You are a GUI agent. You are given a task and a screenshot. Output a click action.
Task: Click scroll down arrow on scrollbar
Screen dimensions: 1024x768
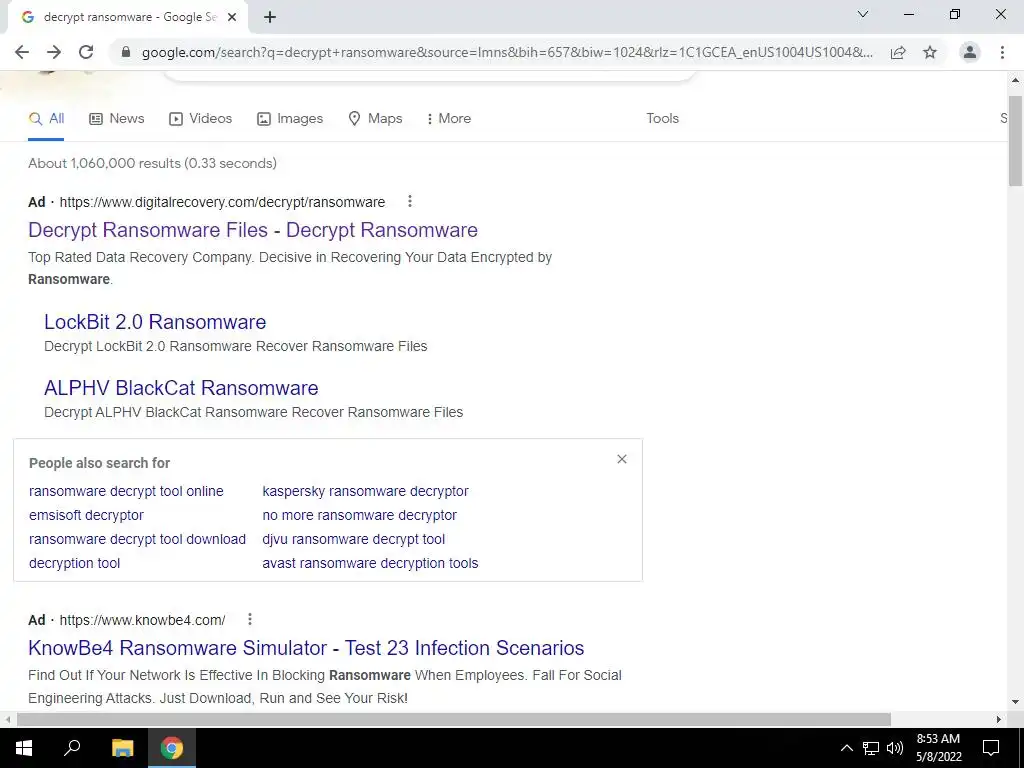point(1015,702)
